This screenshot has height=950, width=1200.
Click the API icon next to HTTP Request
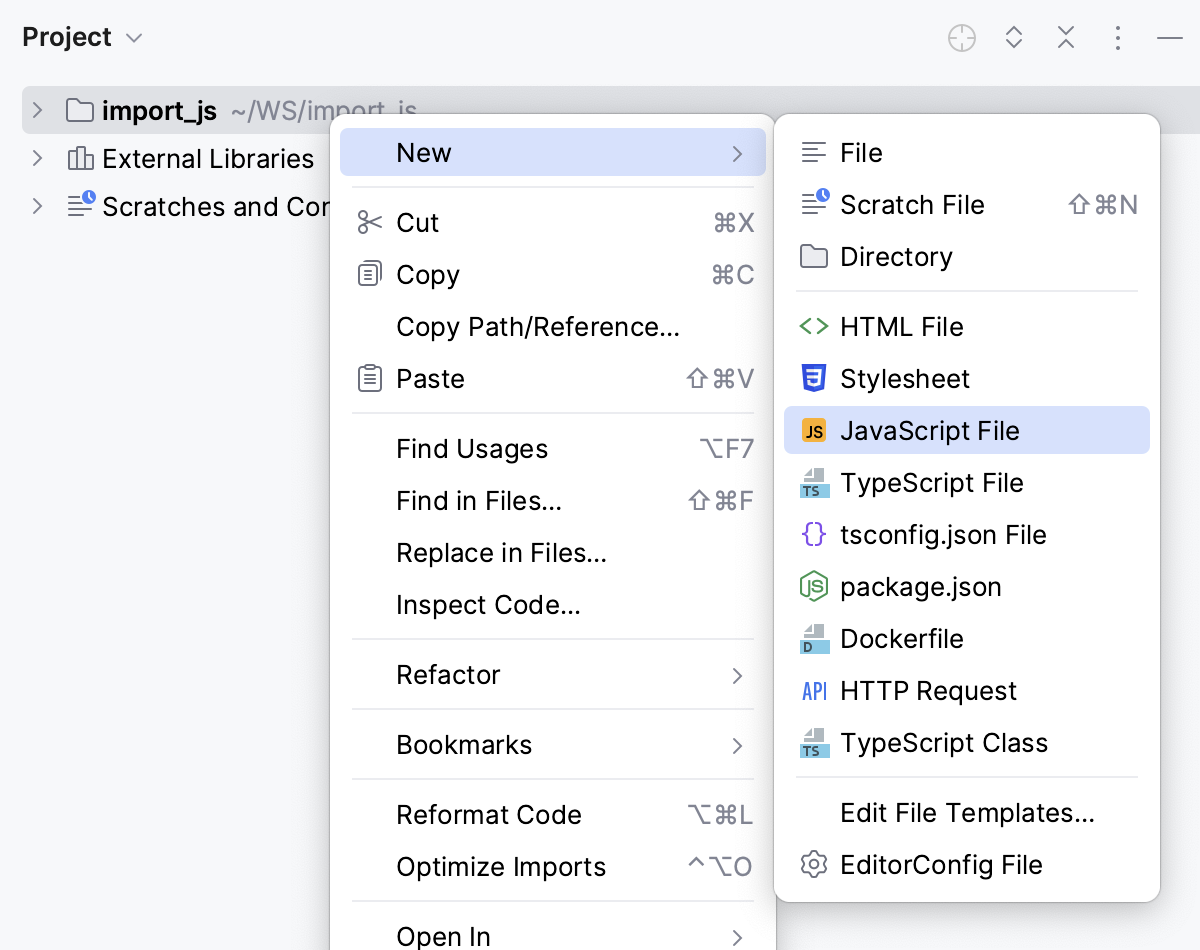814,690
